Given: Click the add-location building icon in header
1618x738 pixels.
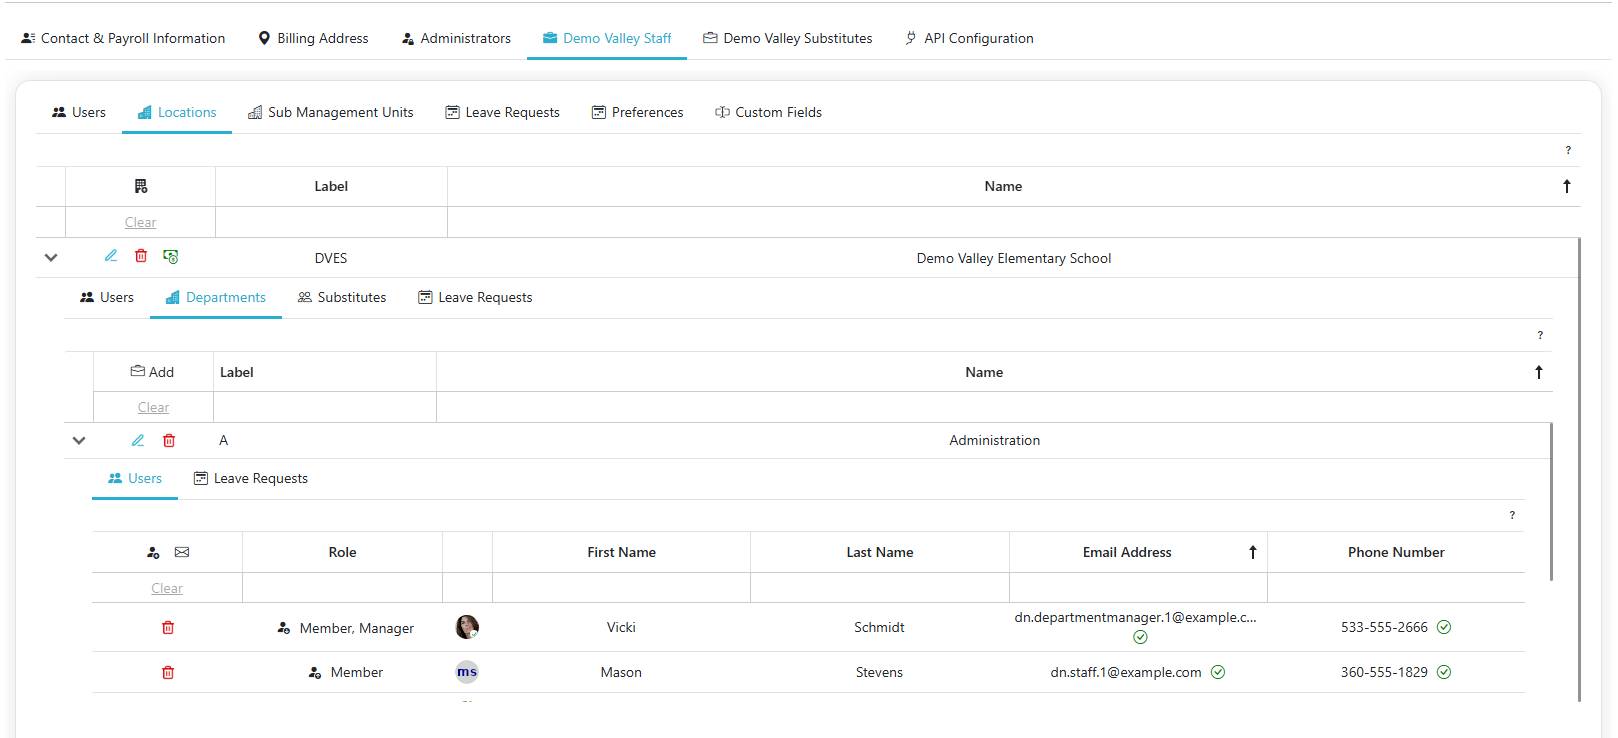Looking at the screenshot, I should (141, 186).
